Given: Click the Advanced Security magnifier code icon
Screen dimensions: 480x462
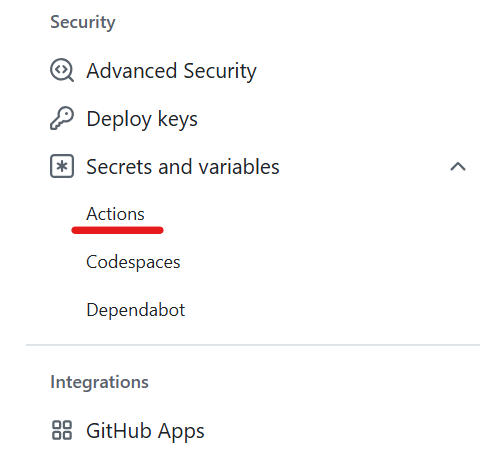Looking at the screenshot, I should click(62, 70).
